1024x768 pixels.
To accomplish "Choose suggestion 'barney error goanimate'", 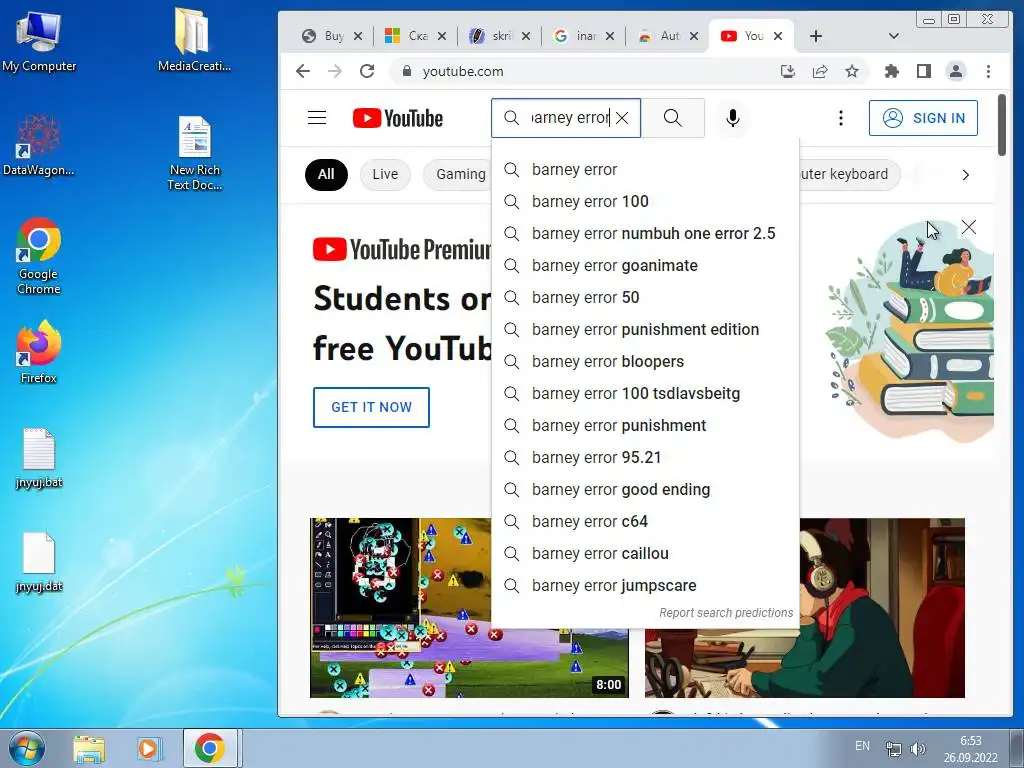I will [x=645, y=266].
